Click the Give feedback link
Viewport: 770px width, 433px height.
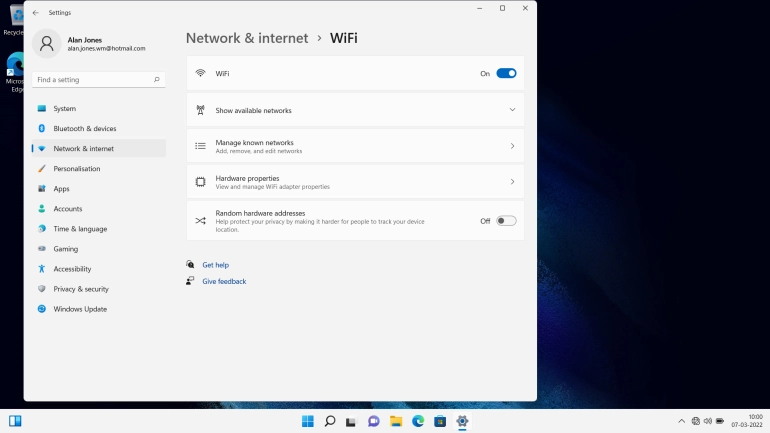click(x=224, y=282)
